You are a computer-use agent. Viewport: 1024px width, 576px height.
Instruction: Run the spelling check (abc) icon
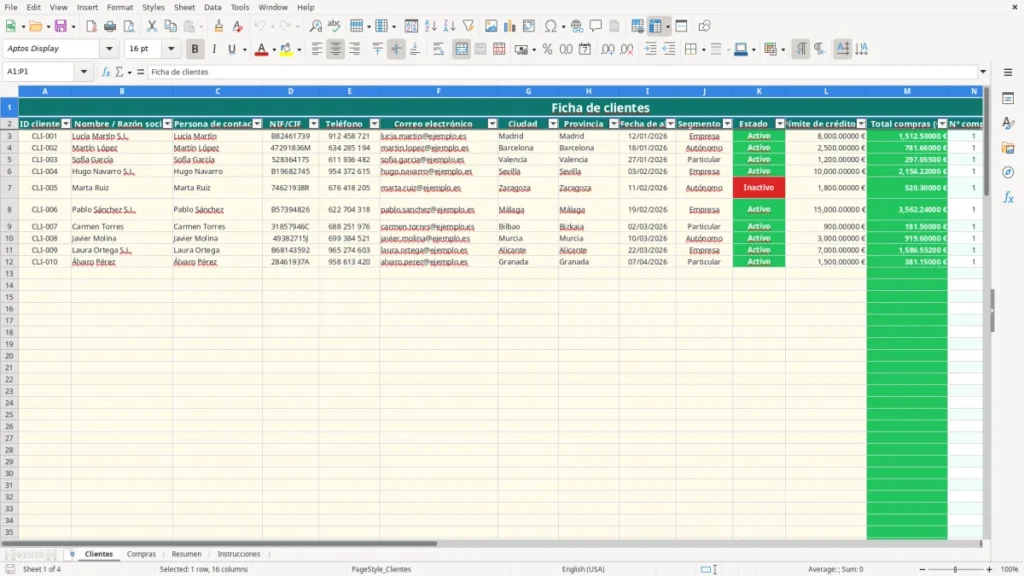point(334,26)
